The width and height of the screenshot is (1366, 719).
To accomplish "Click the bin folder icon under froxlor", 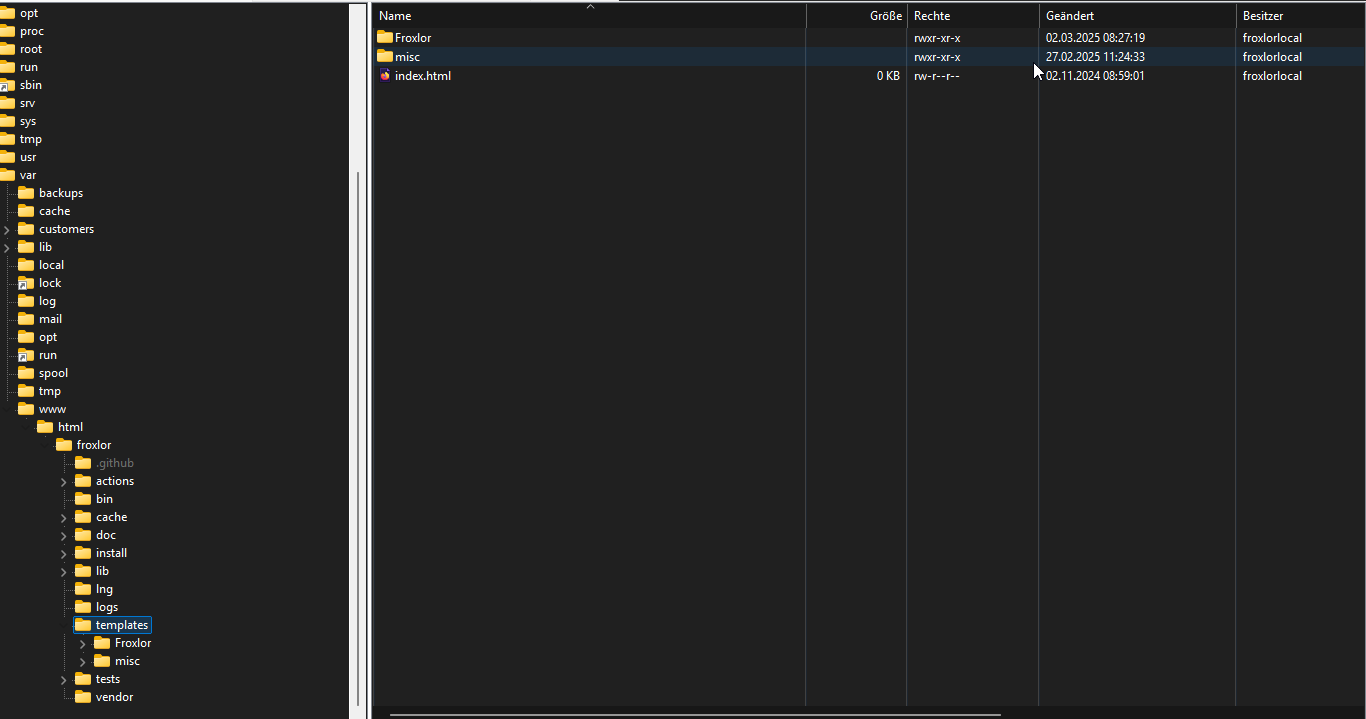I will (83, 499).
